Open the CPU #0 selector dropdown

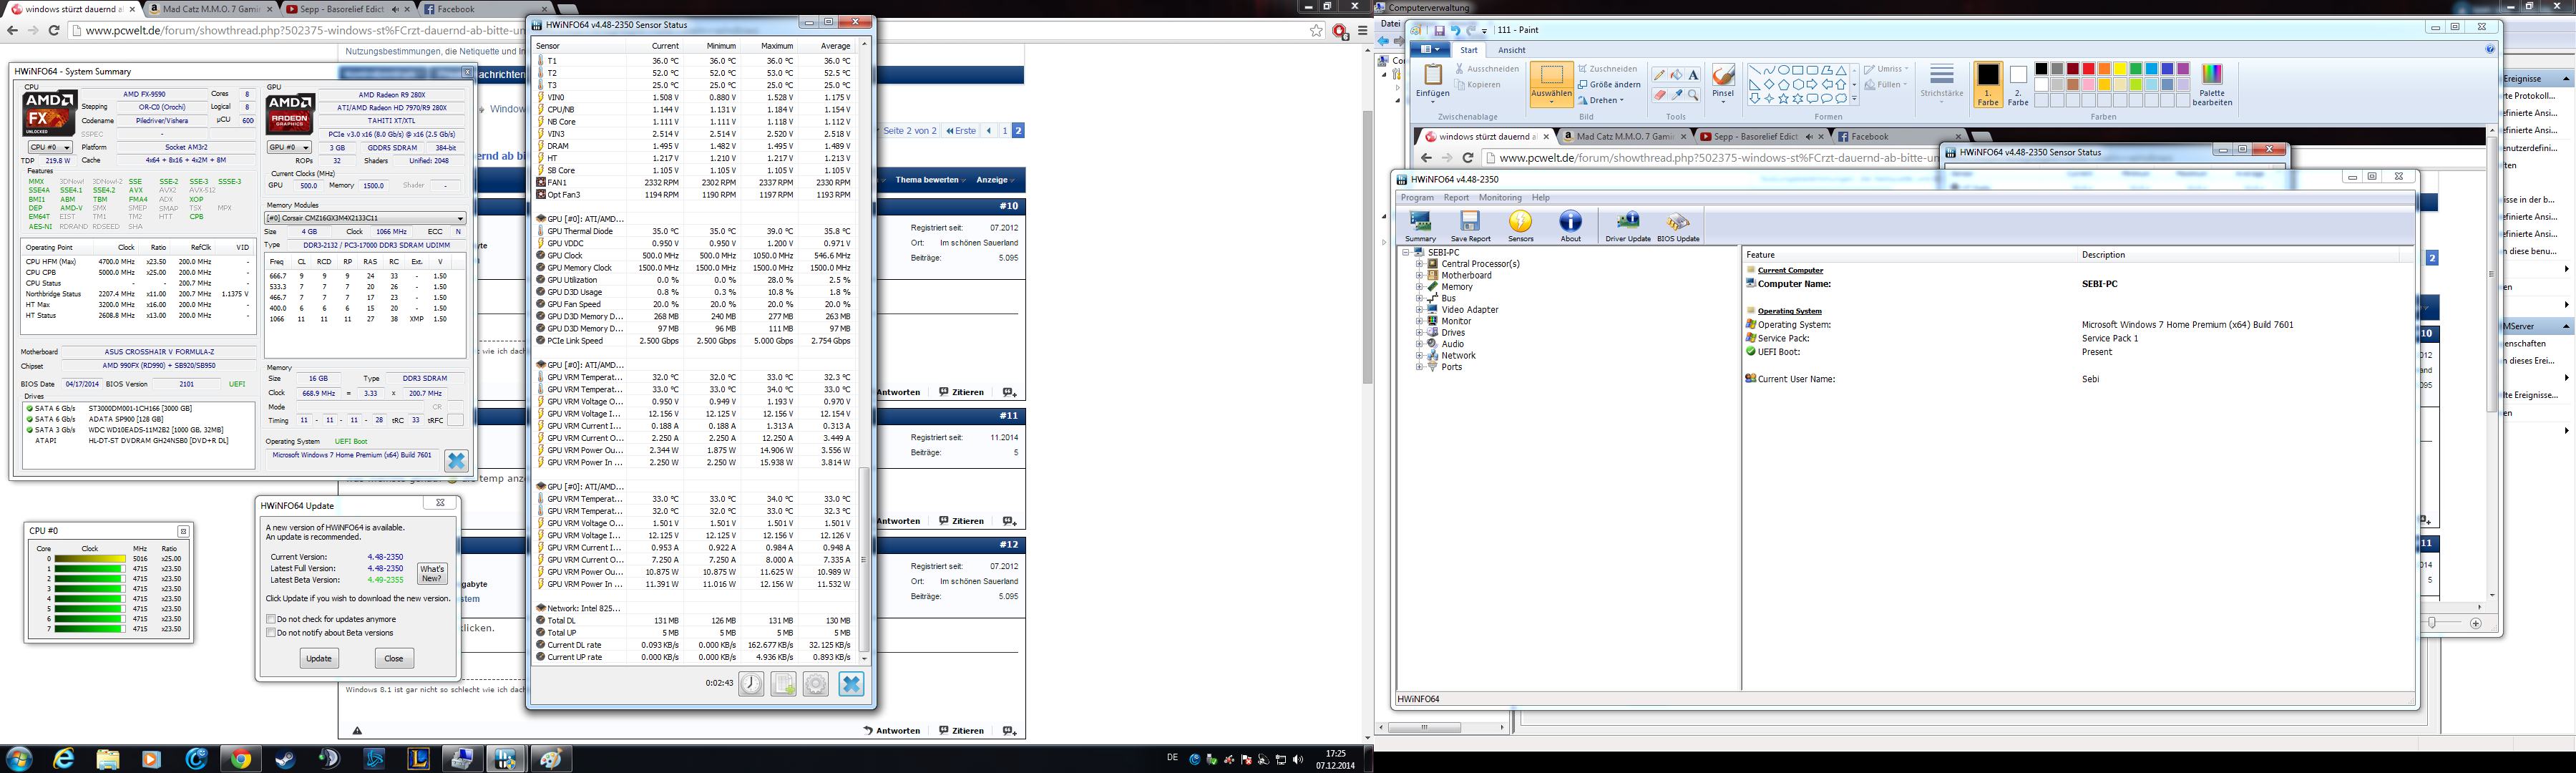point(50,147)
